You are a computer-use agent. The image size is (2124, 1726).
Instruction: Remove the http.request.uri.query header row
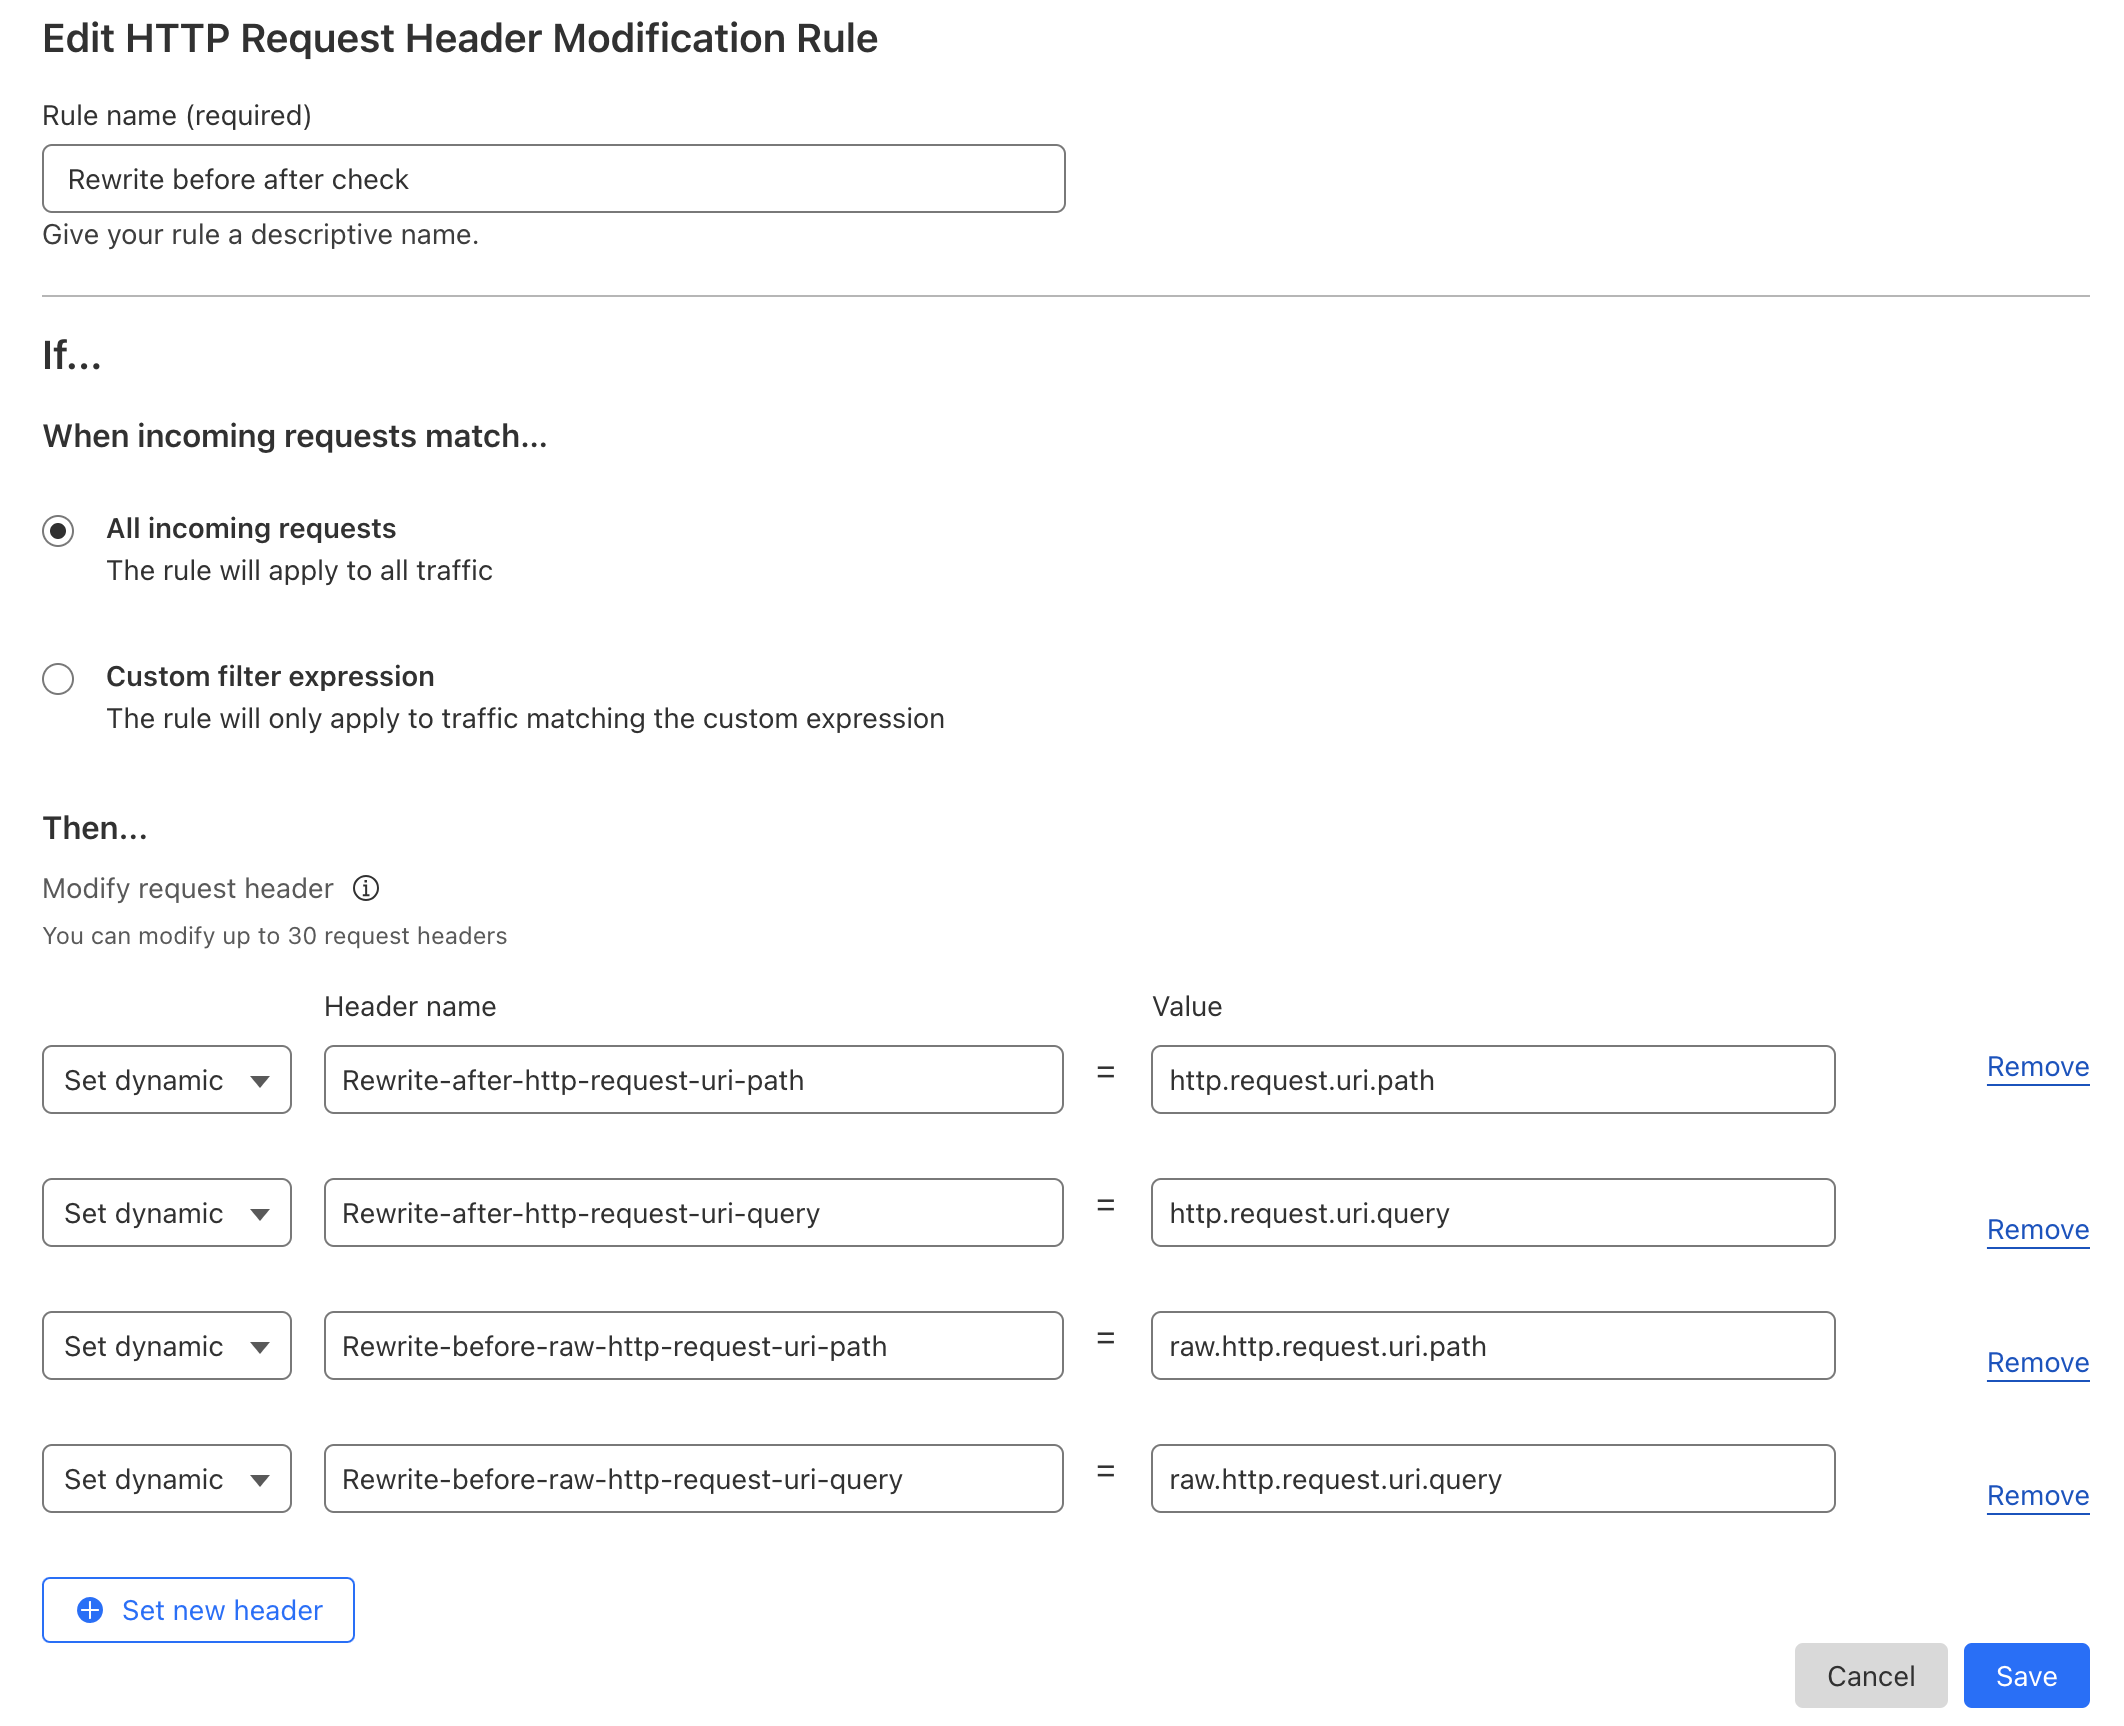2037,1230
